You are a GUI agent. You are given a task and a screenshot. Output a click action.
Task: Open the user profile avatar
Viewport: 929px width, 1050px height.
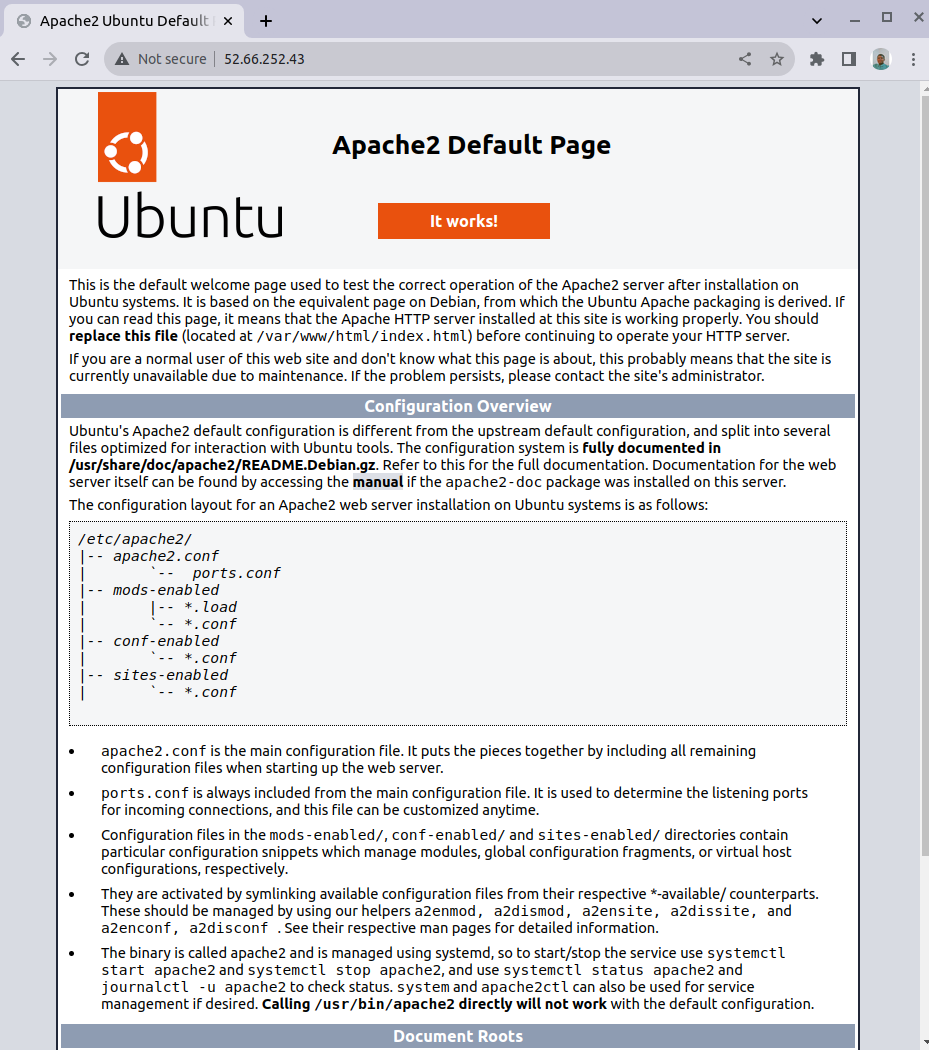tap(881, 59)
